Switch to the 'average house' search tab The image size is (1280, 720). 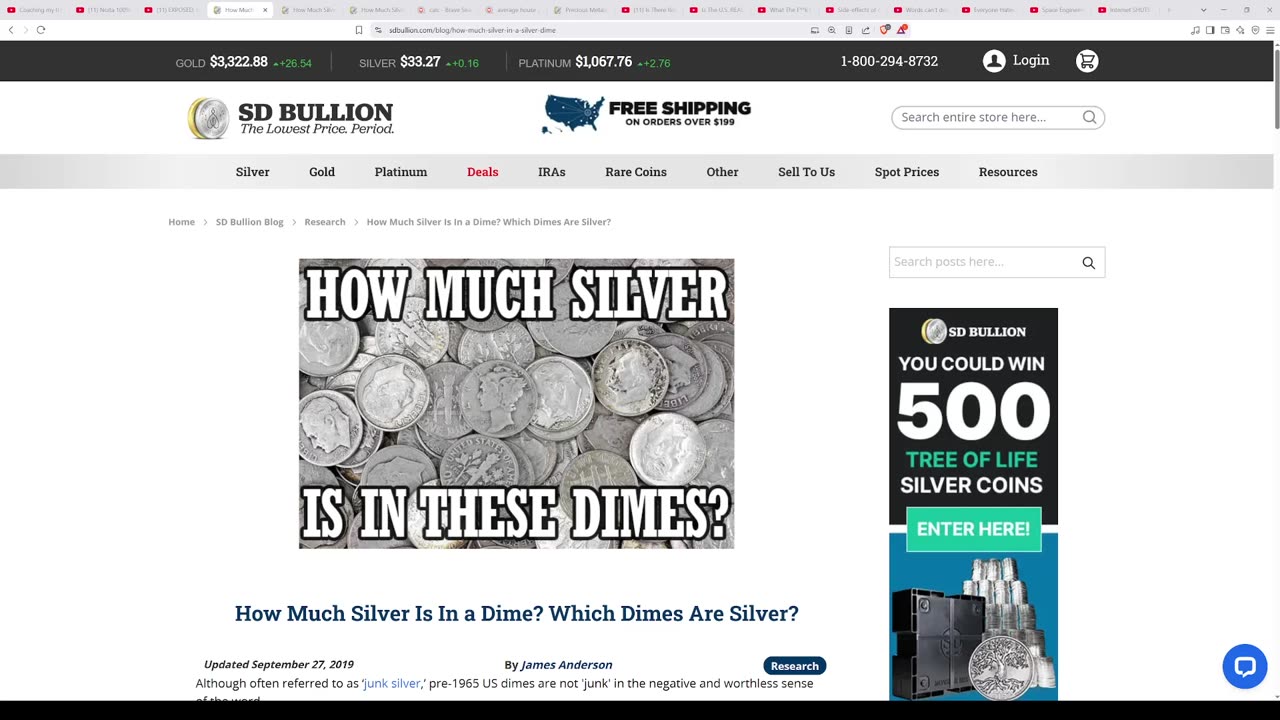(x=511, y=10)
